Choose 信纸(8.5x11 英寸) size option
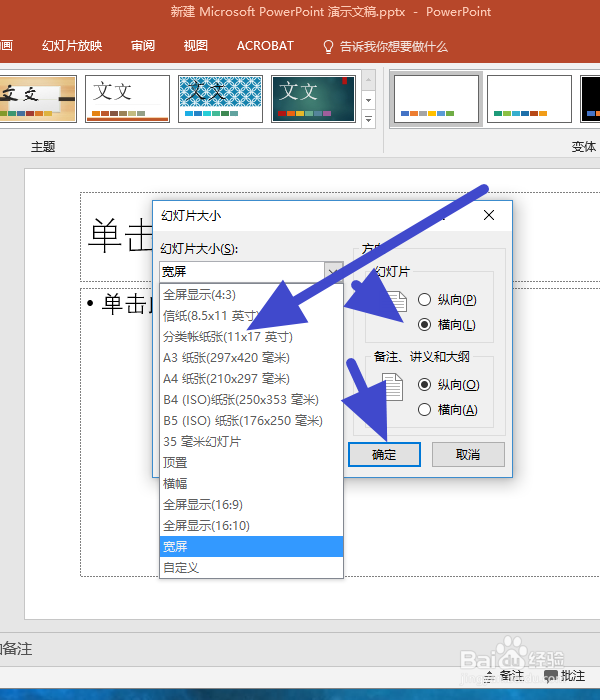Viewport: 600px width, 700px height. coord(251,316)
